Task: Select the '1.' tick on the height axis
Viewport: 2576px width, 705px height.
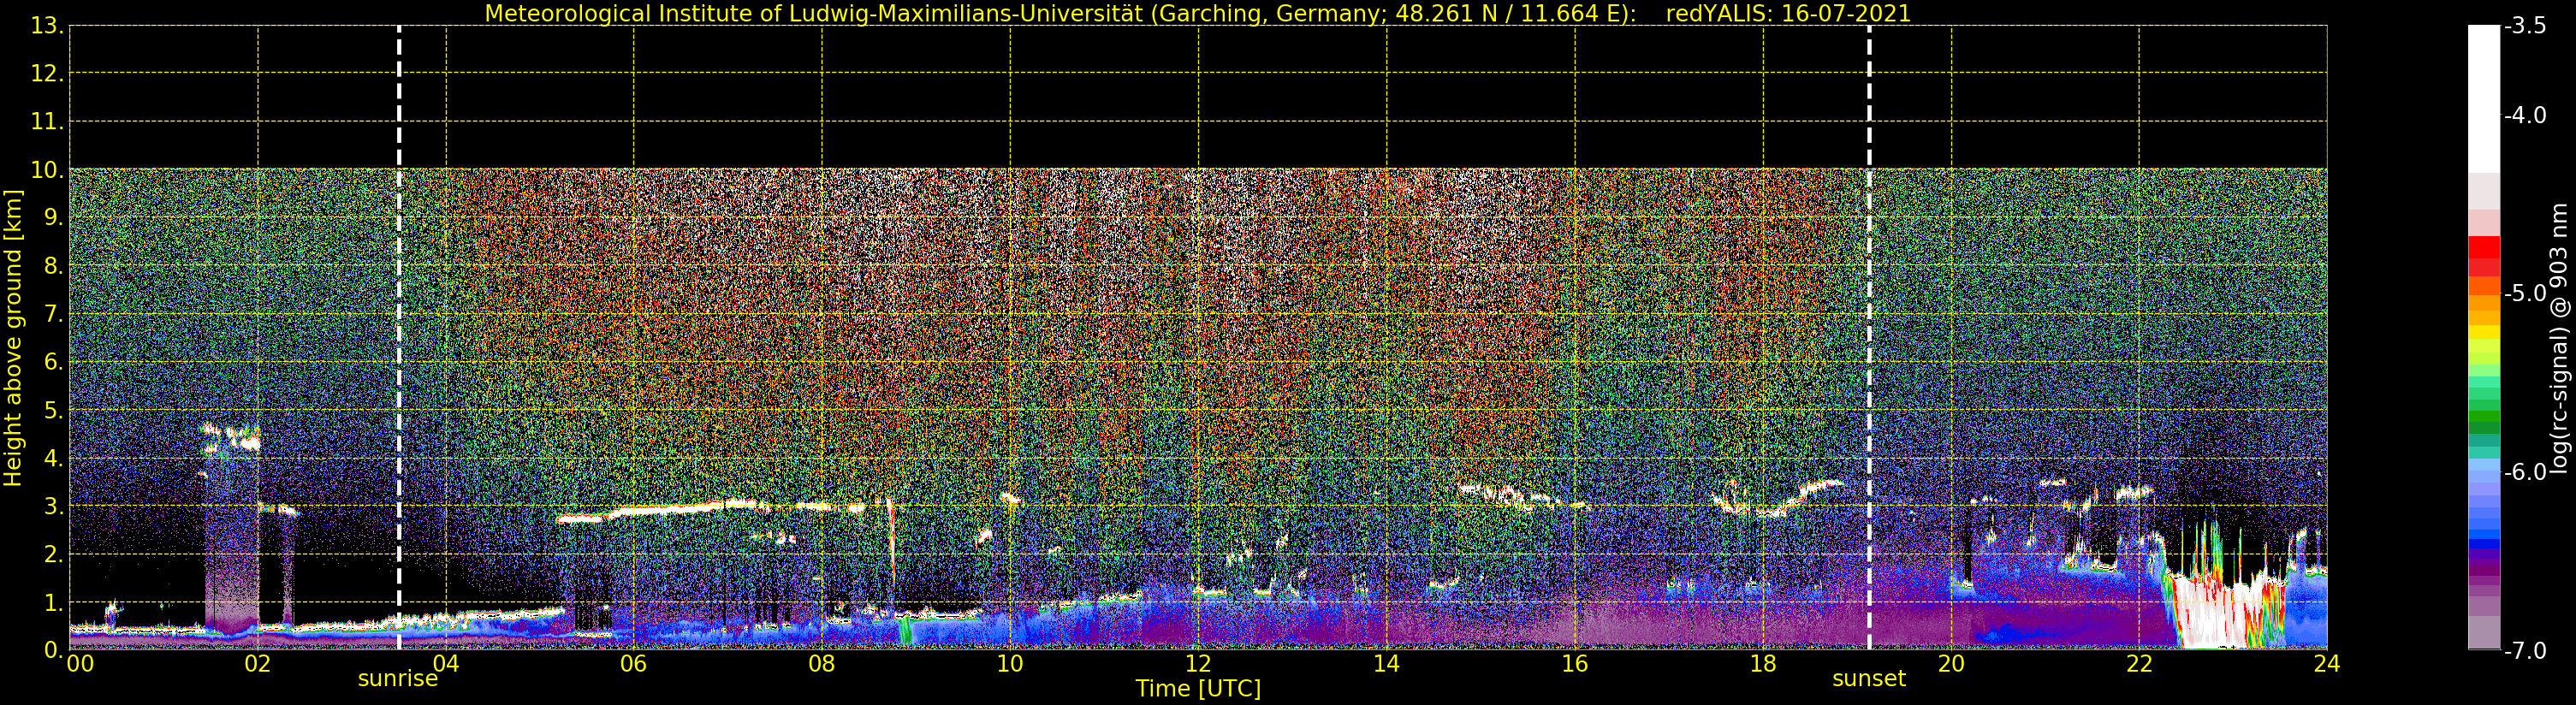Action: (54, 602)
